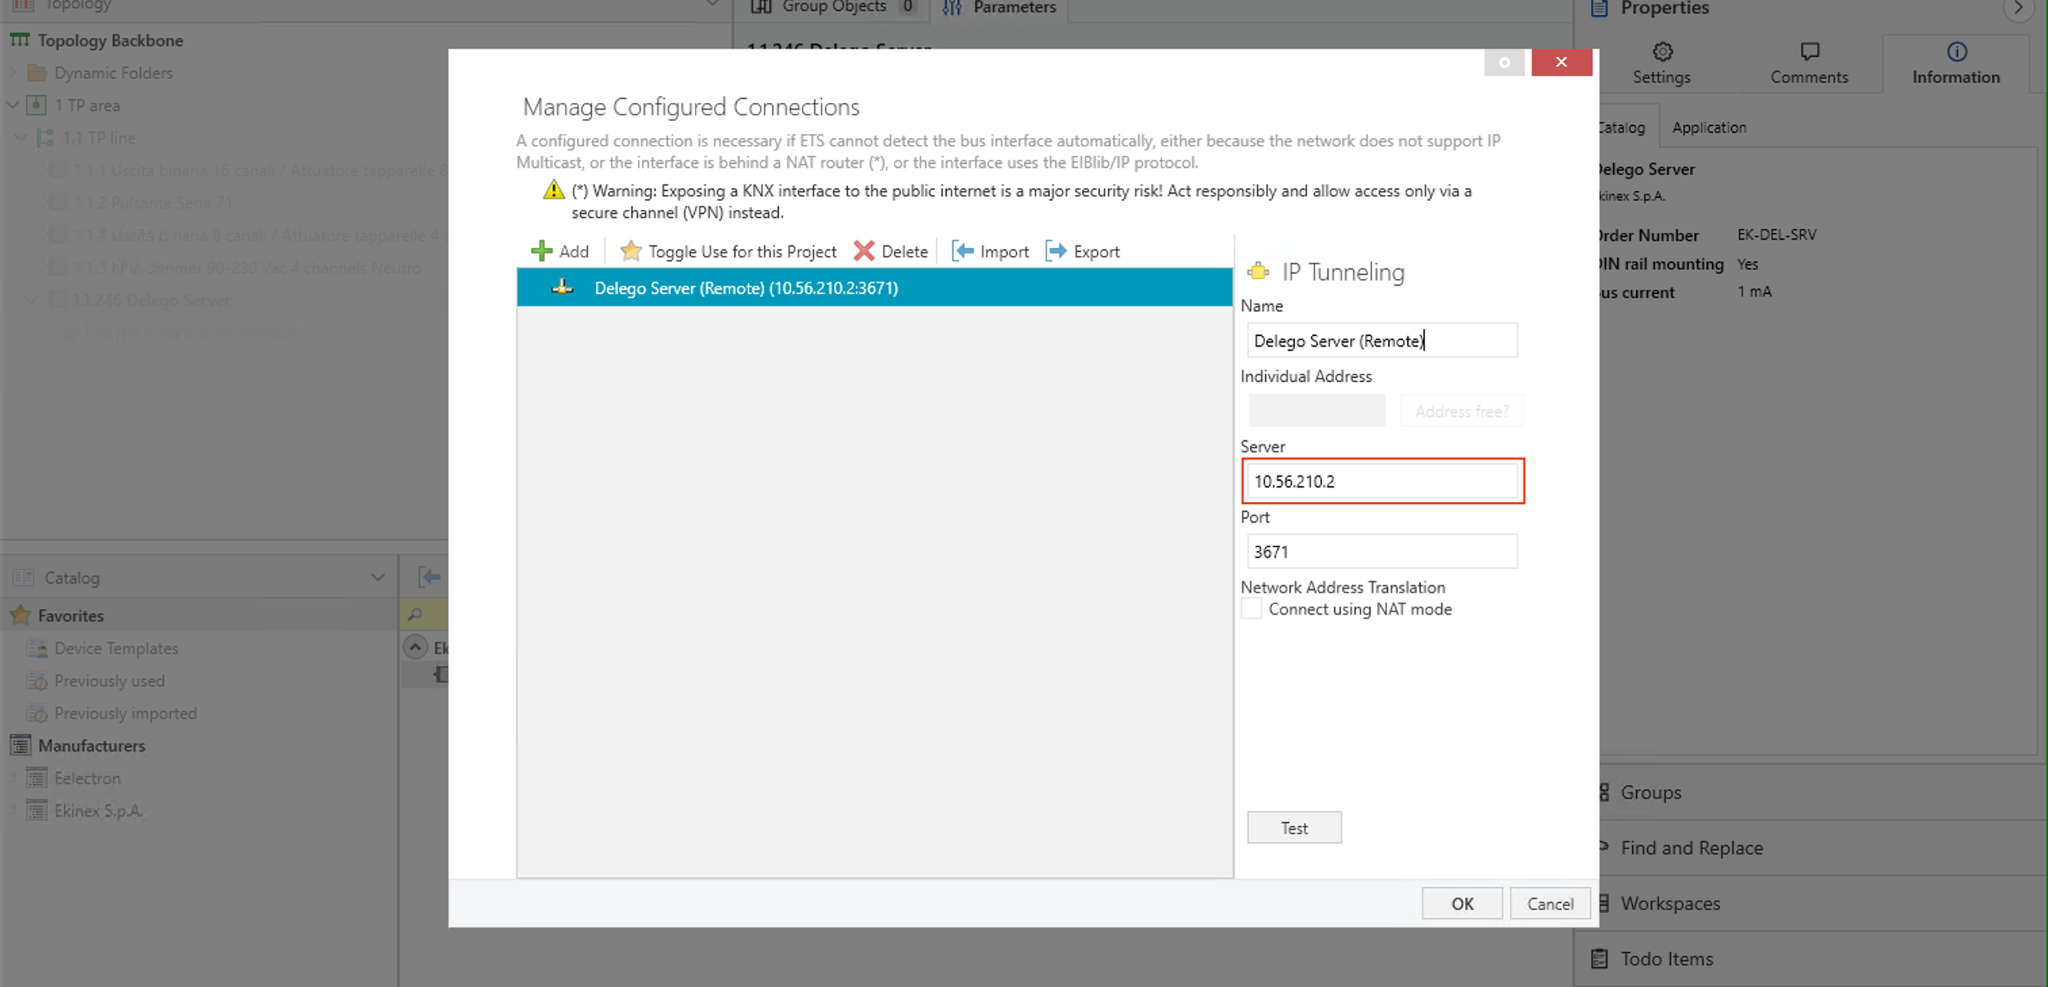
Task: Select Ekinex S.p.A. manufacturer
Action: click(99, 810)
